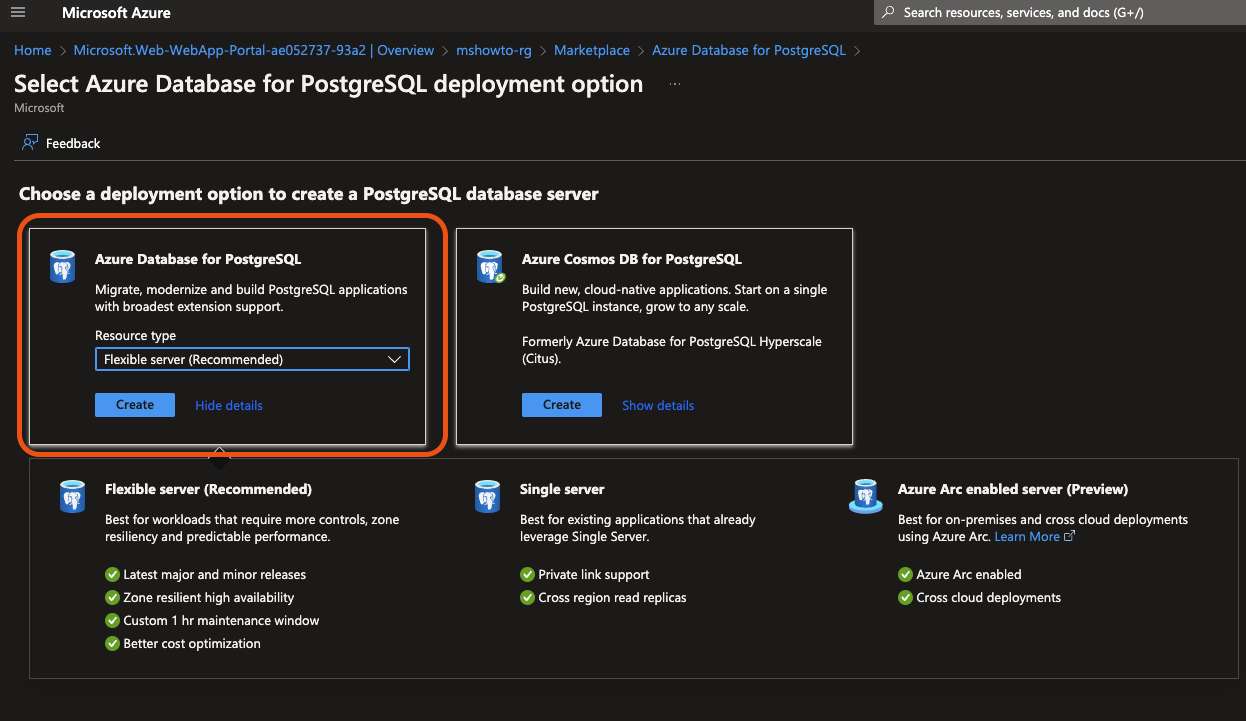Click Hide details on Azure Database card
Viewport: 1246px width, 721px height.
(x=229, y=405)
